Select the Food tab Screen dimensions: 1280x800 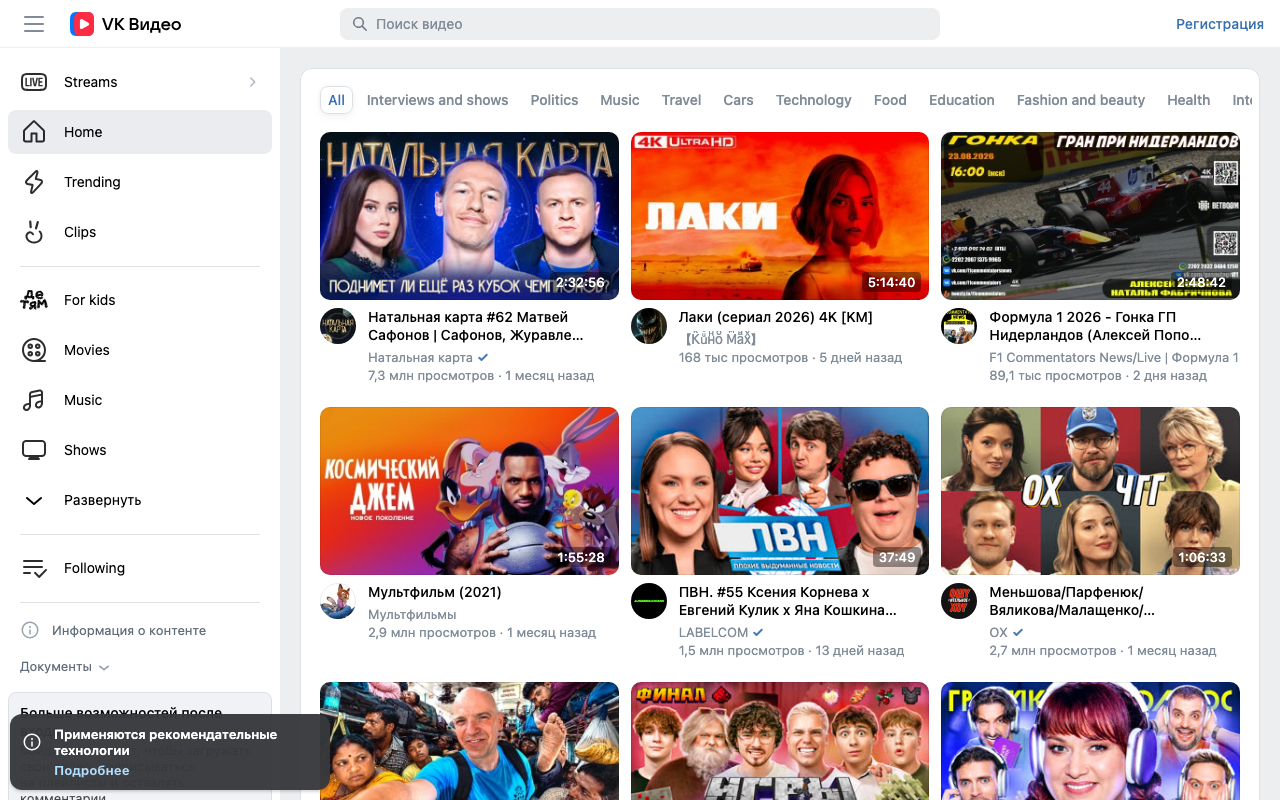point(890,100)
